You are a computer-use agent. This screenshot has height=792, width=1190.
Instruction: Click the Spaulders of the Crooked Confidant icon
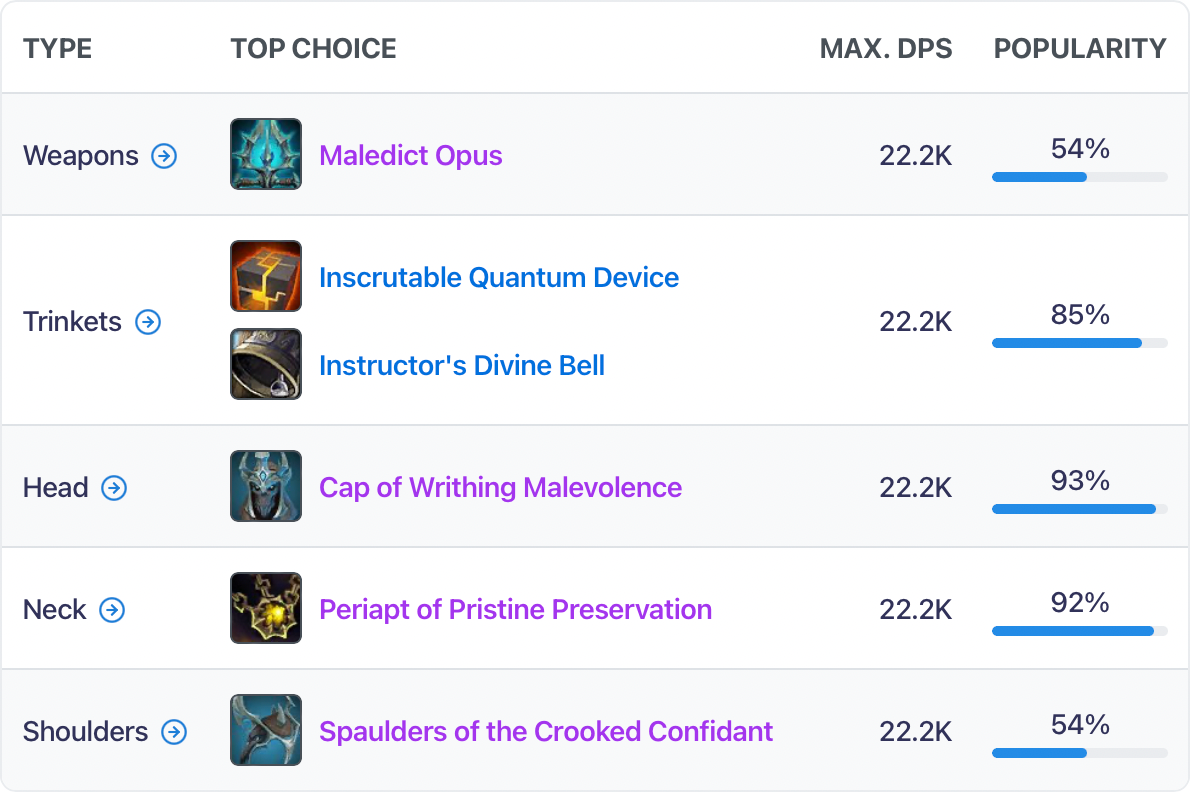(265, 731)
